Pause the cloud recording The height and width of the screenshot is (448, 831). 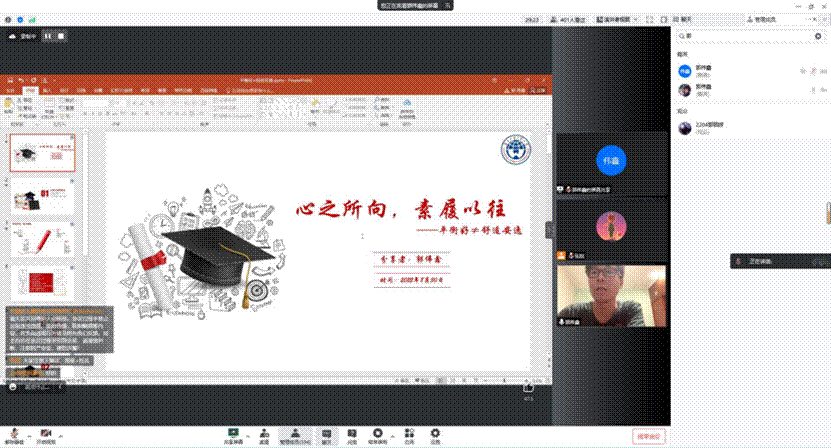click(47, 36)
